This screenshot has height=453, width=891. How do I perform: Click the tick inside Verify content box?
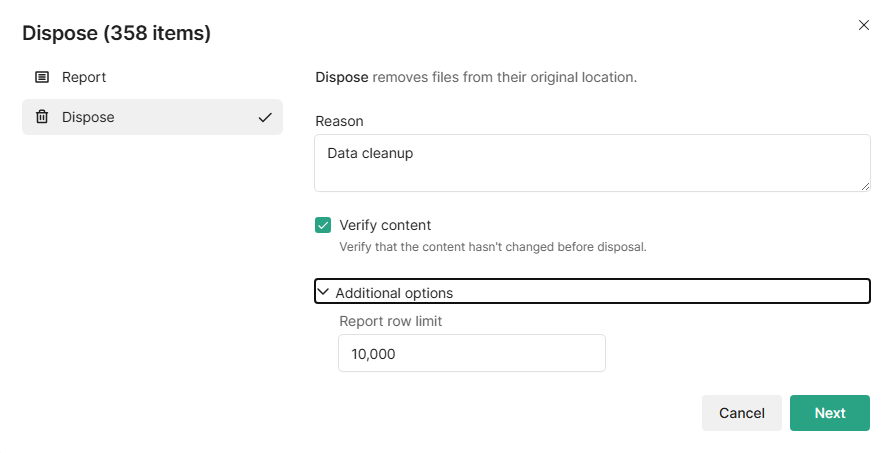(x=323, y=225)
